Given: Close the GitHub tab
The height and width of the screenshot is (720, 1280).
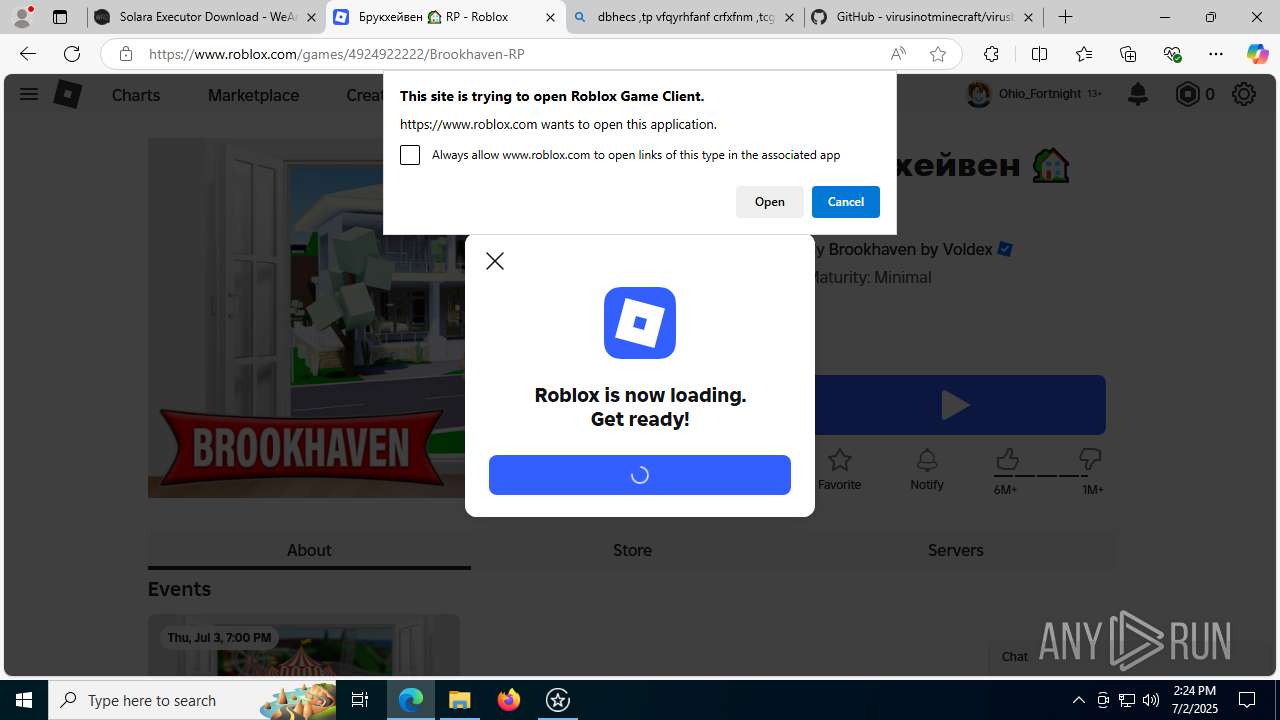Looking at the screenshot, I should click(1028, 17).
